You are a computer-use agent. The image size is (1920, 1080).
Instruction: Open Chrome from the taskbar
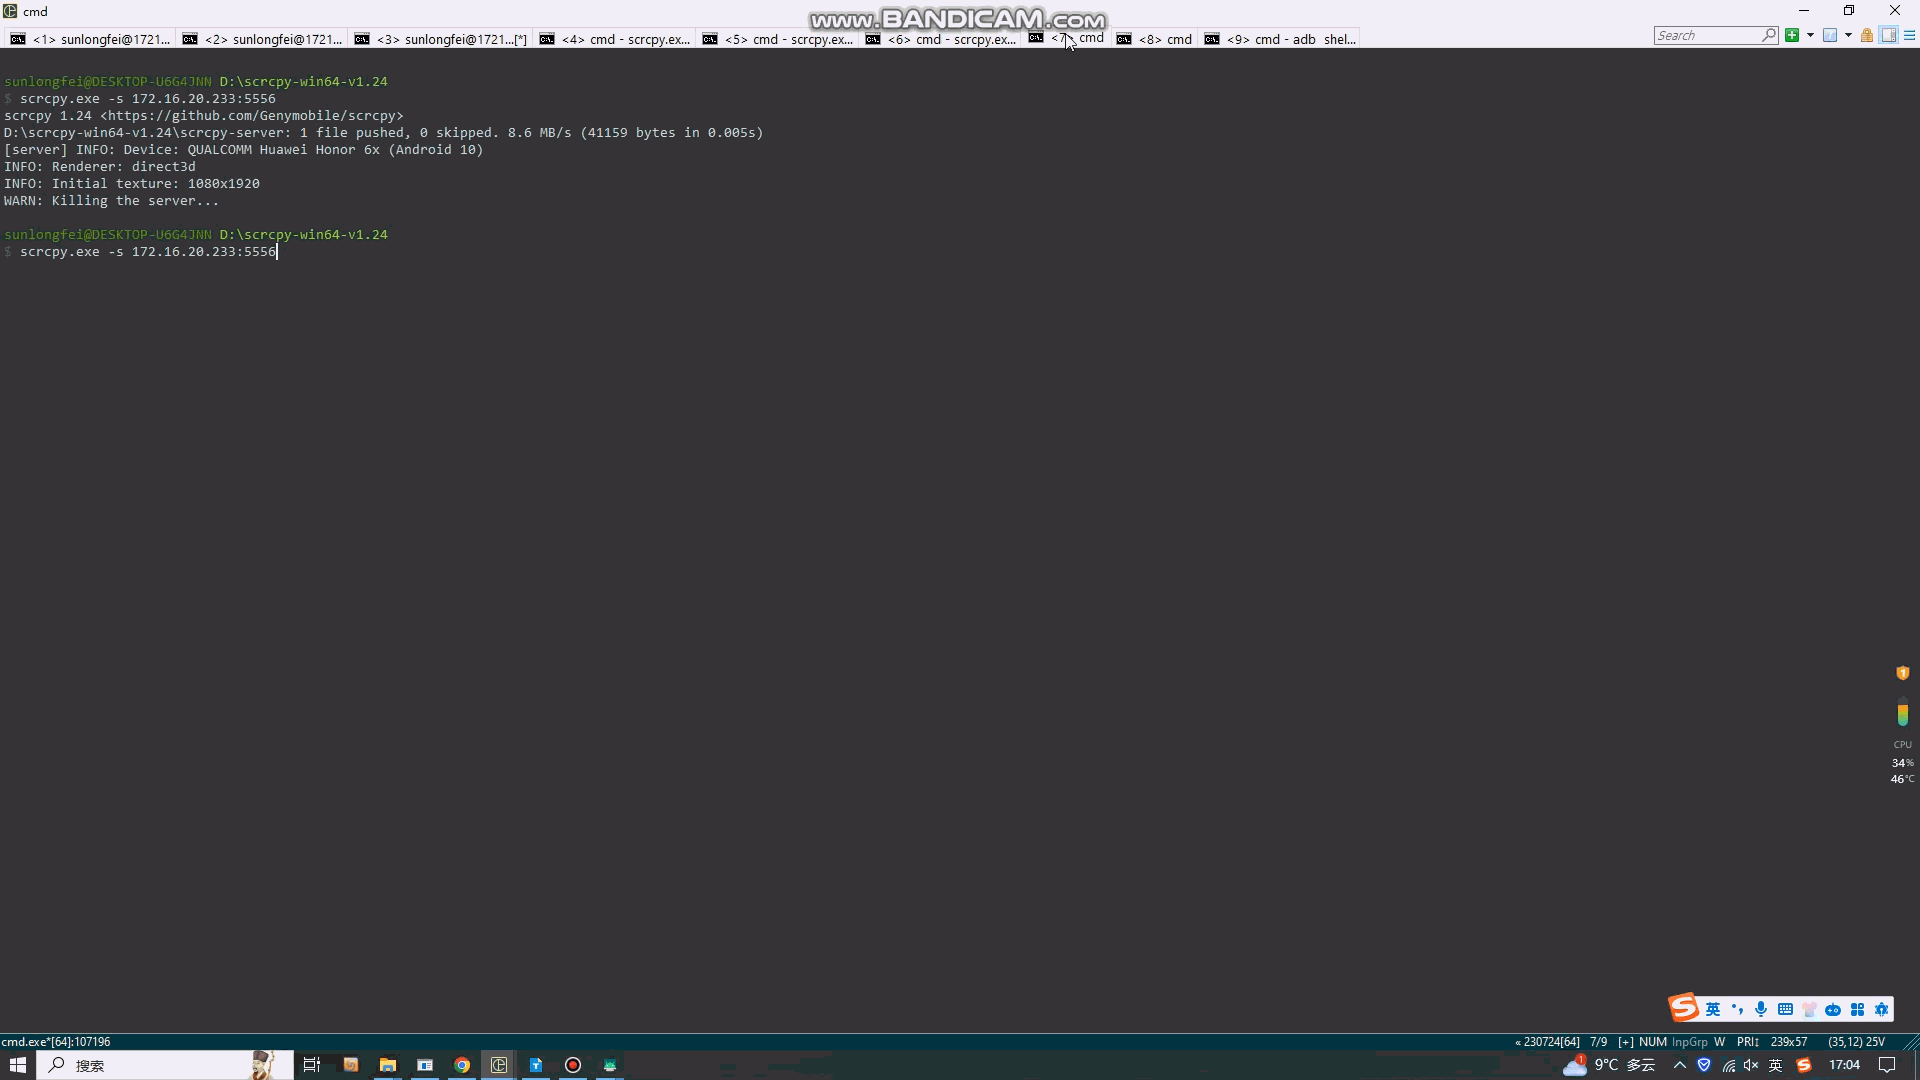(462, 1065)
